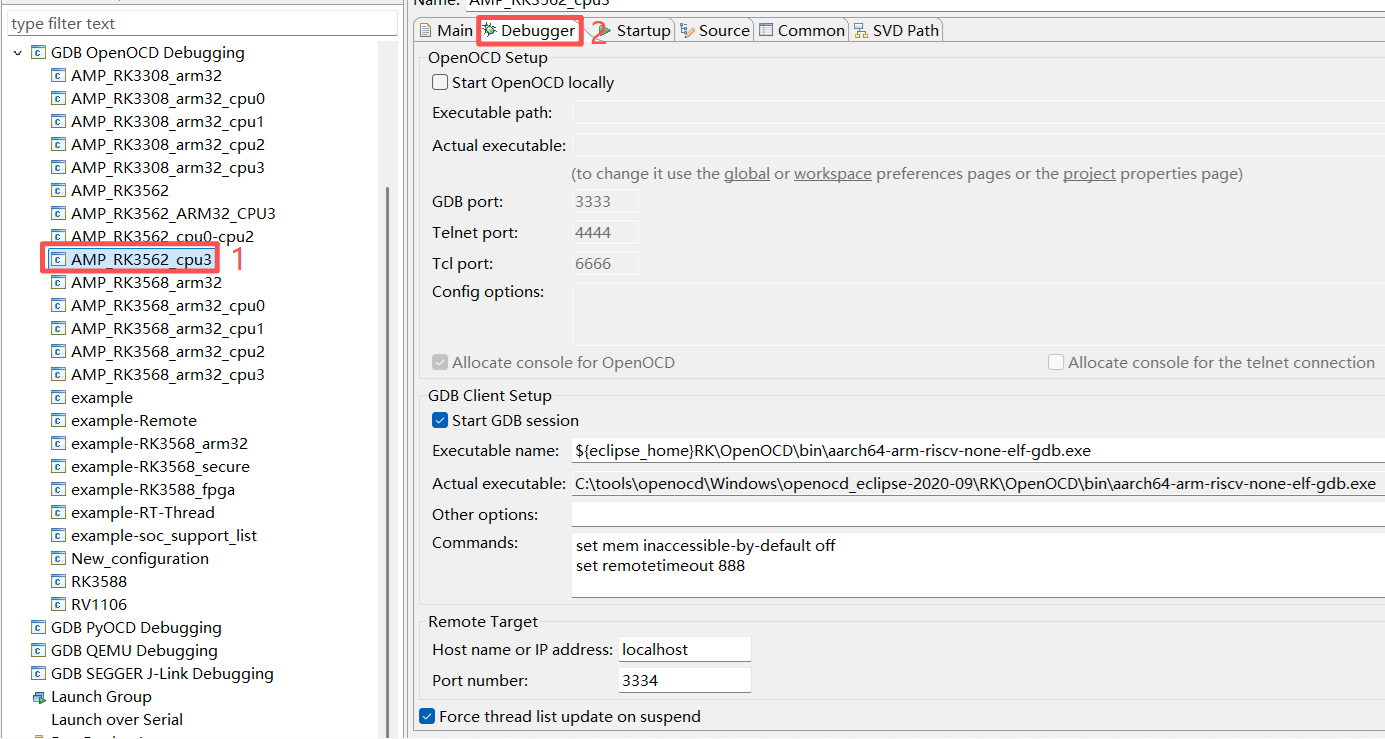Screen dimensions: 1385x739
Task: Click the GDB SEGGER J-Link Debugging icon
Action: tap(39, 674)
